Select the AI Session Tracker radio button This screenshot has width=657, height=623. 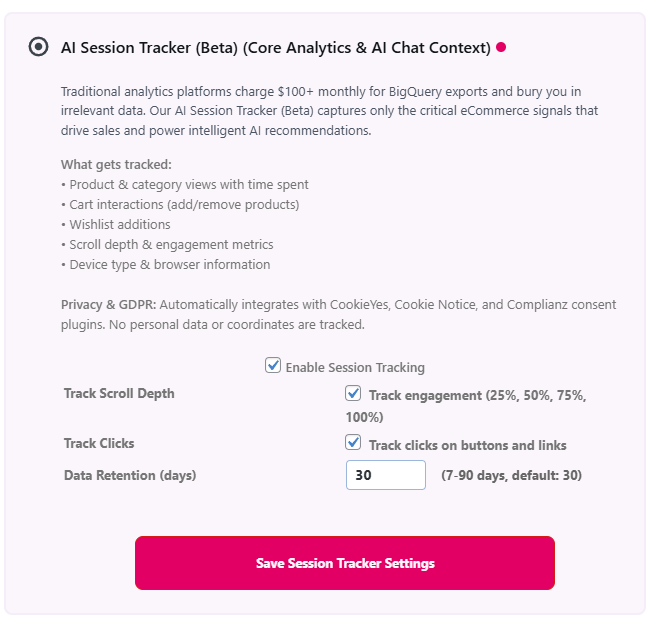point(38,47)
